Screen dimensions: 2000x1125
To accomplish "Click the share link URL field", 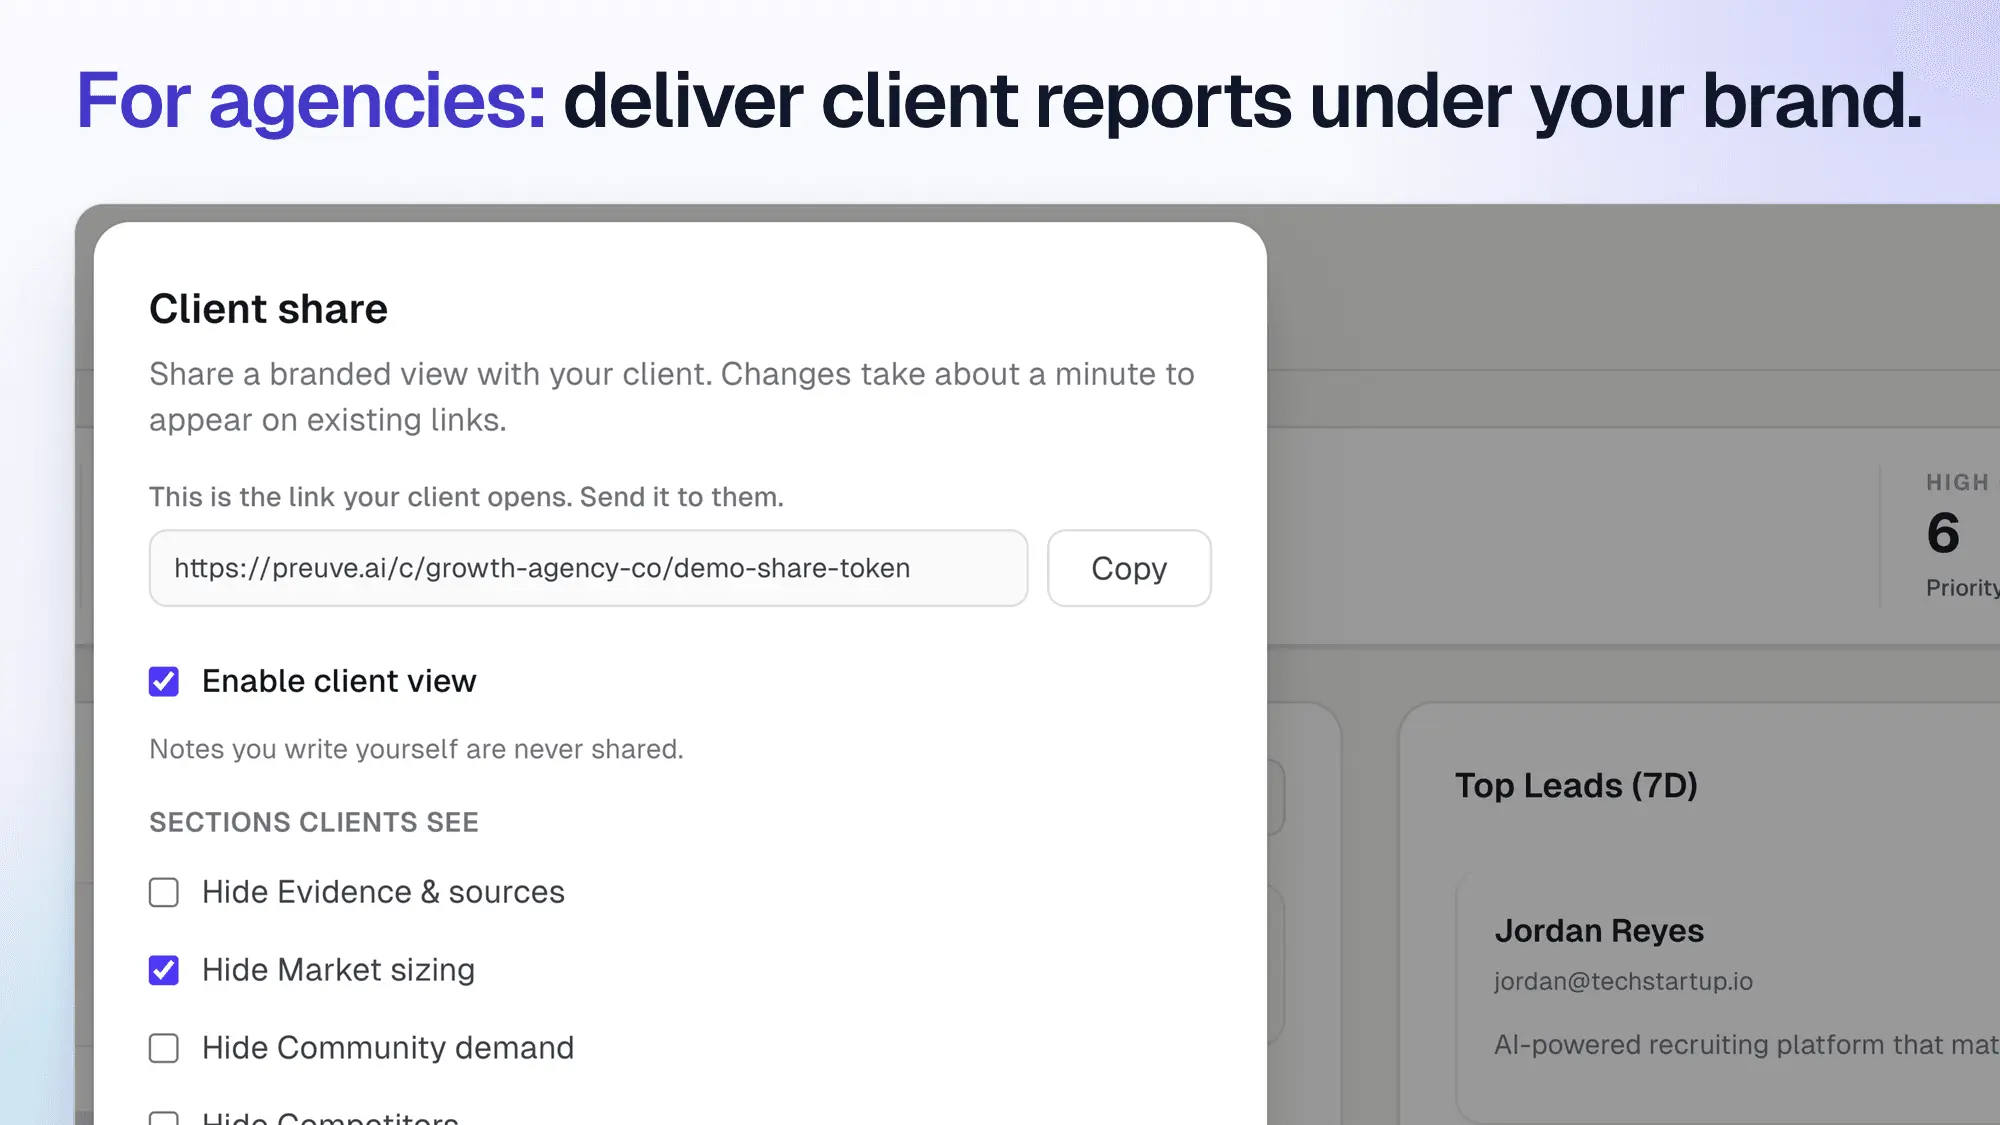I will pos(588,568).
